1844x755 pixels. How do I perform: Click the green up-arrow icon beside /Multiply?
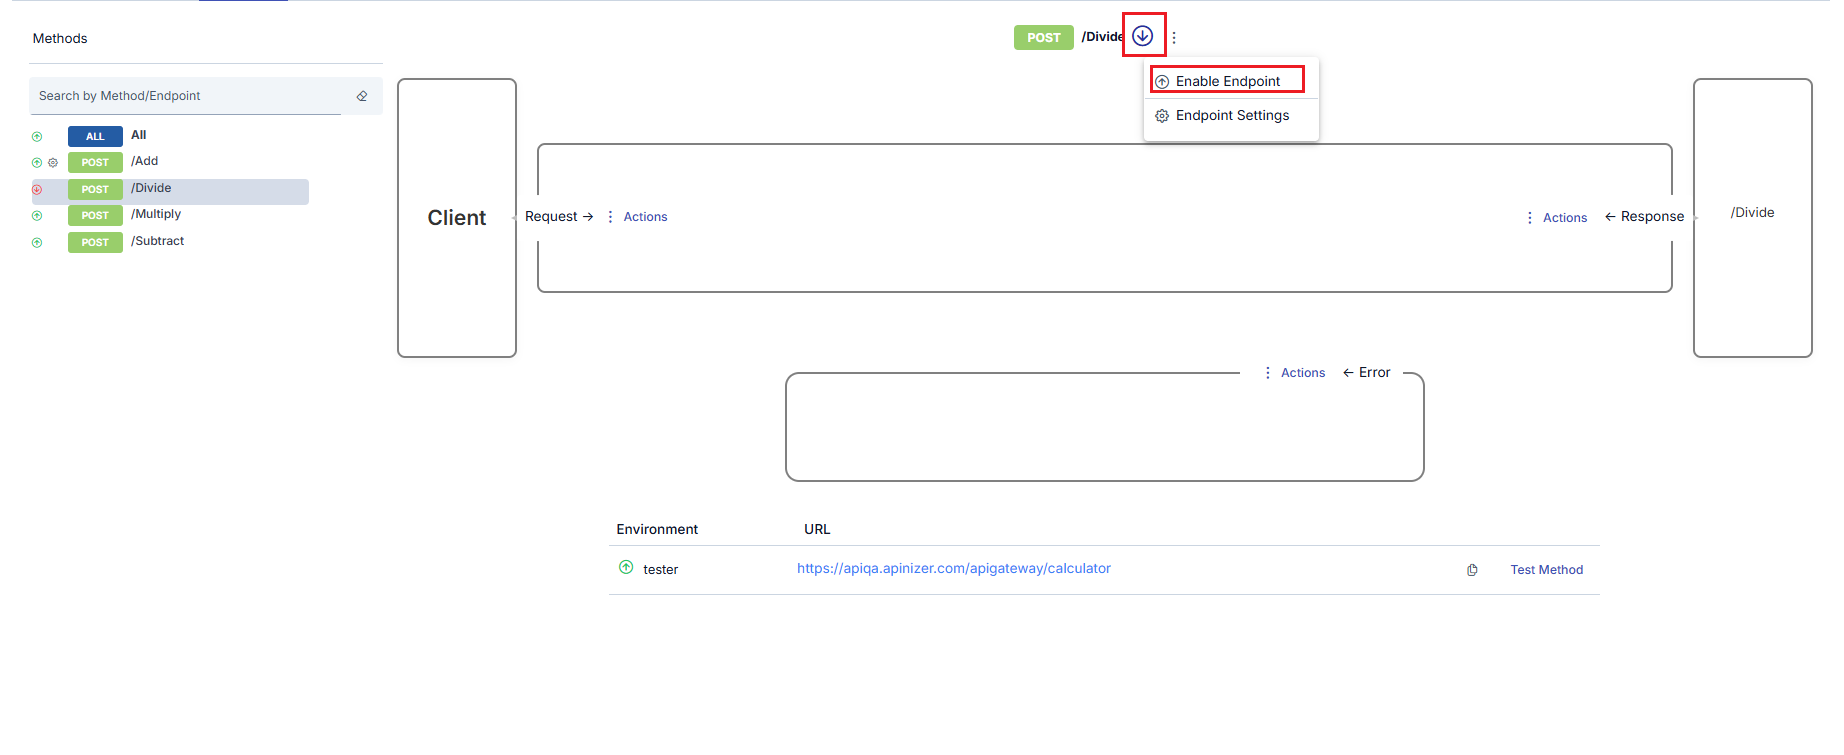point(37,215)
